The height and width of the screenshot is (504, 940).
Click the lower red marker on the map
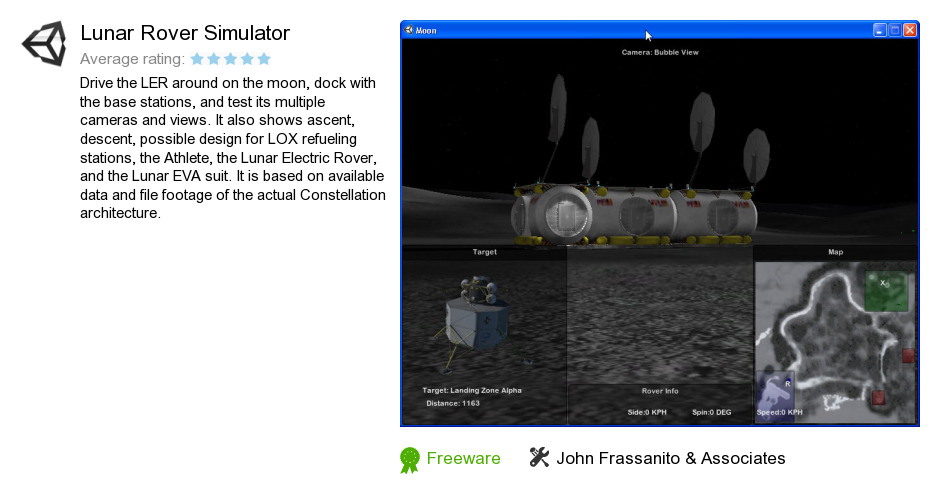(878, 397)
